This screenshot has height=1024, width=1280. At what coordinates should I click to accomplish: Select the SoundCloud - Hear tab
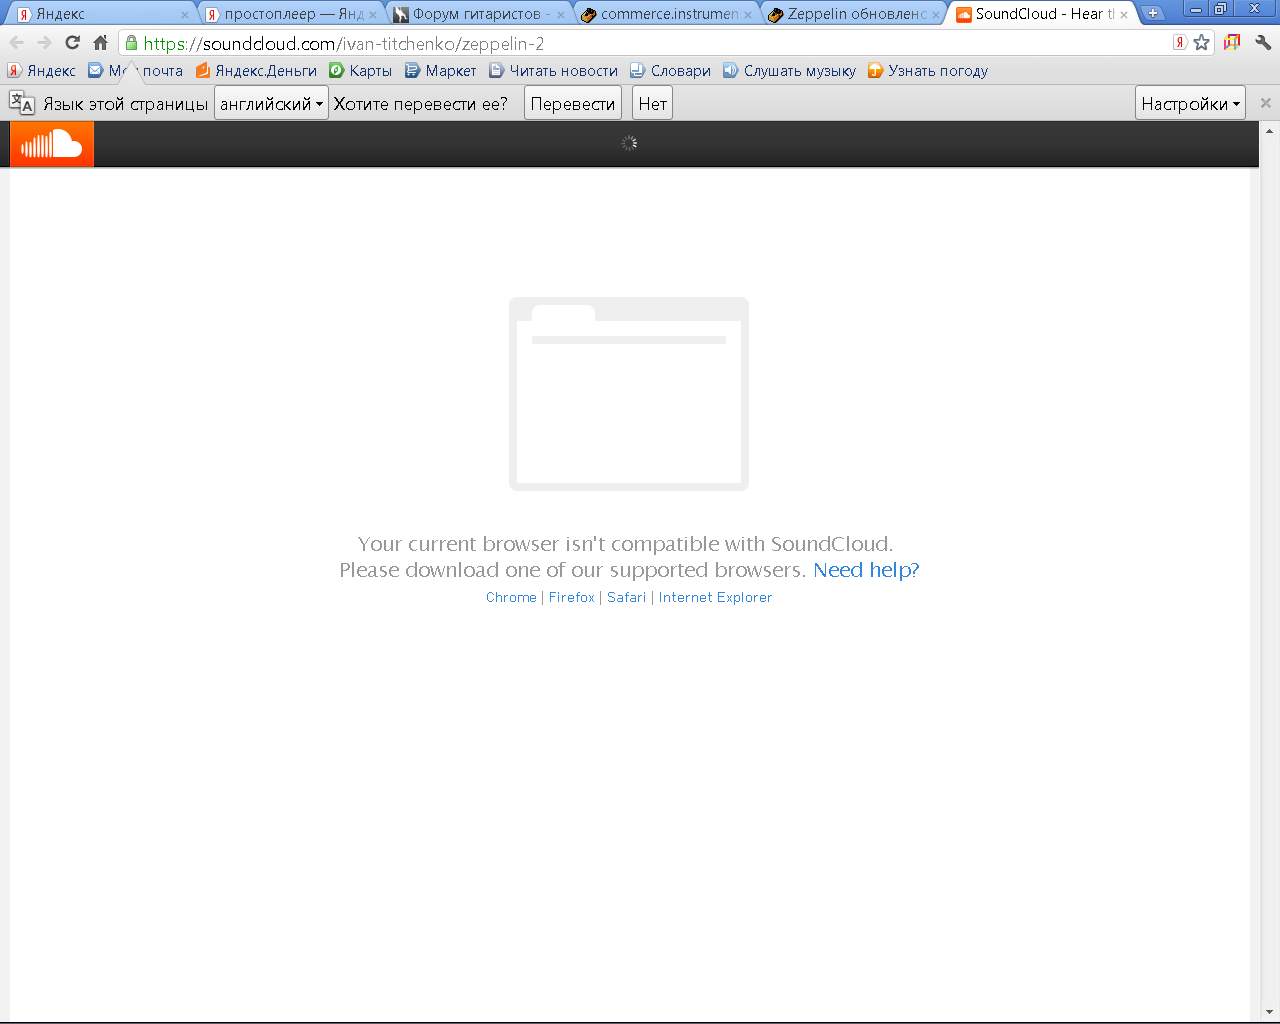point(1038,14)
